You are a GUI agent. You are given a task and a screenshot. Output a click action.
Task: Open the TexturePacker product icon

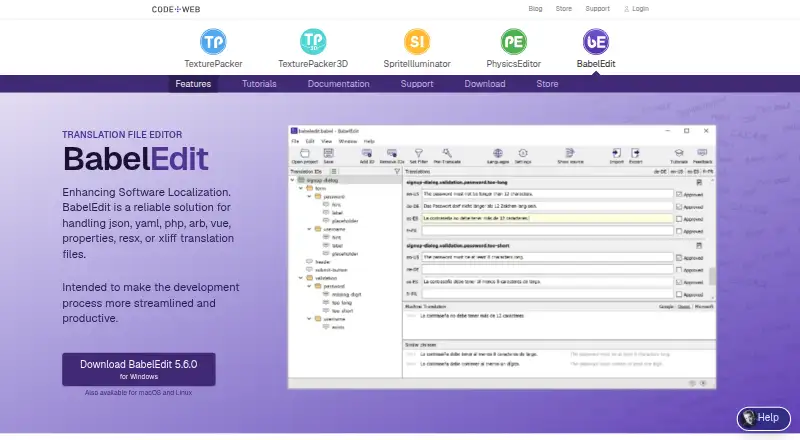[213, 41]
